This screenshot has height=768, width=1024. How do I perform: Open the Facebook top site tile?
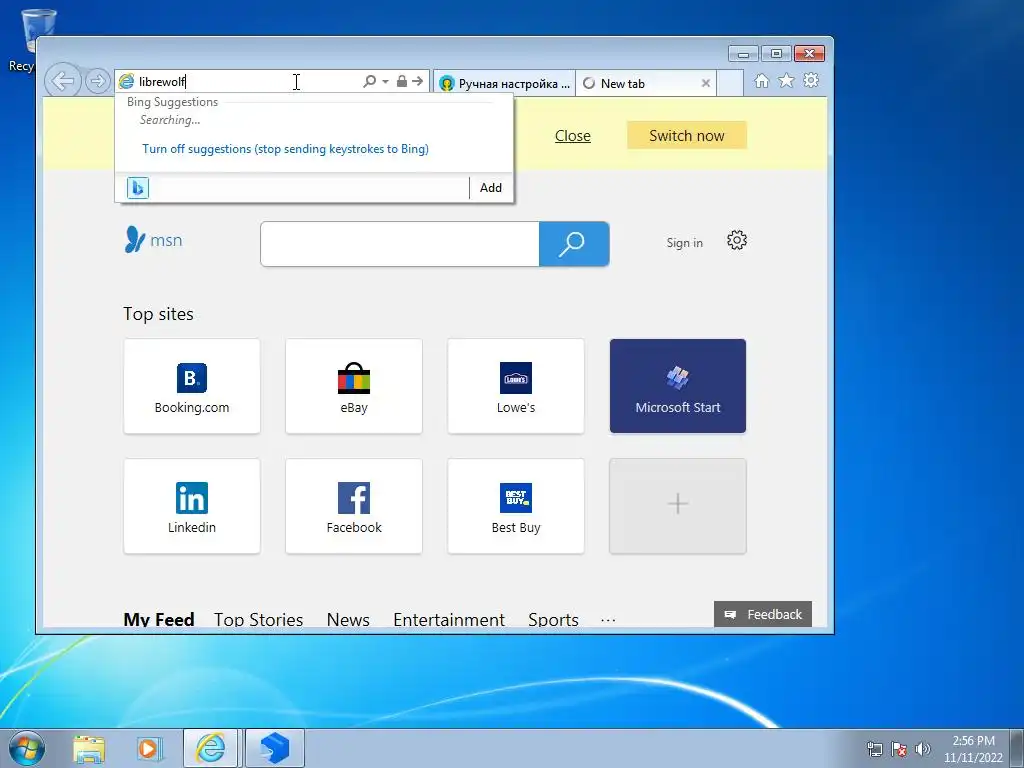[x=354, y=506]
